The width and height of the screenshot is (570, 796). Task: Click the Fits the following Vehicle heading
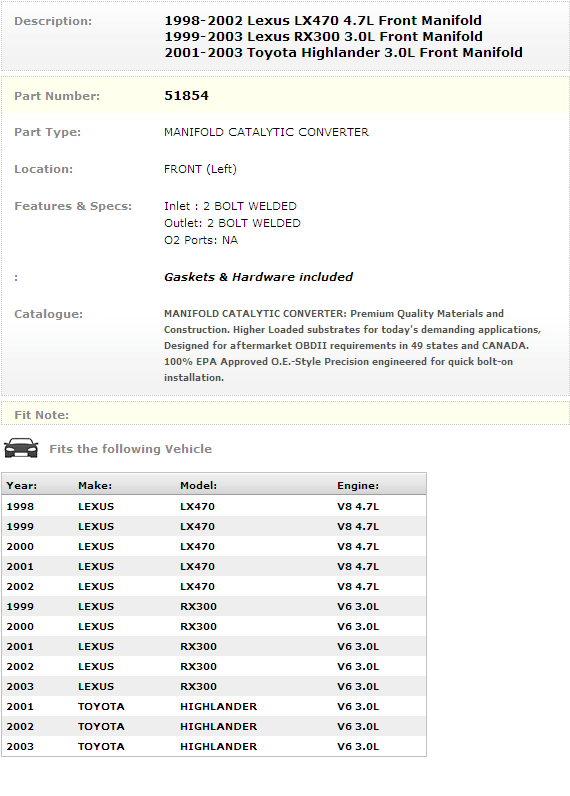click(130, 449)
